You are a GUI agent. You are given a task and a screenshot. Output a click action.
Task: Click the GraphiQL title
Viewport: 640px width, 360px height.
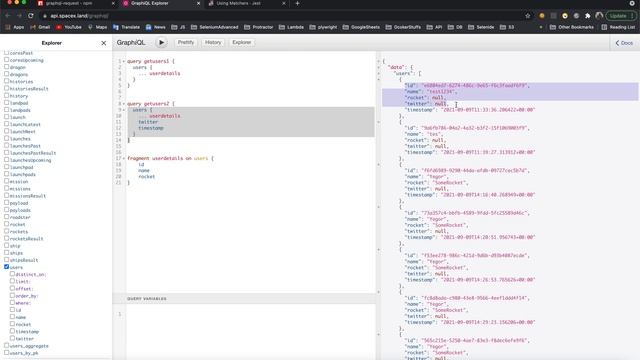131,42
